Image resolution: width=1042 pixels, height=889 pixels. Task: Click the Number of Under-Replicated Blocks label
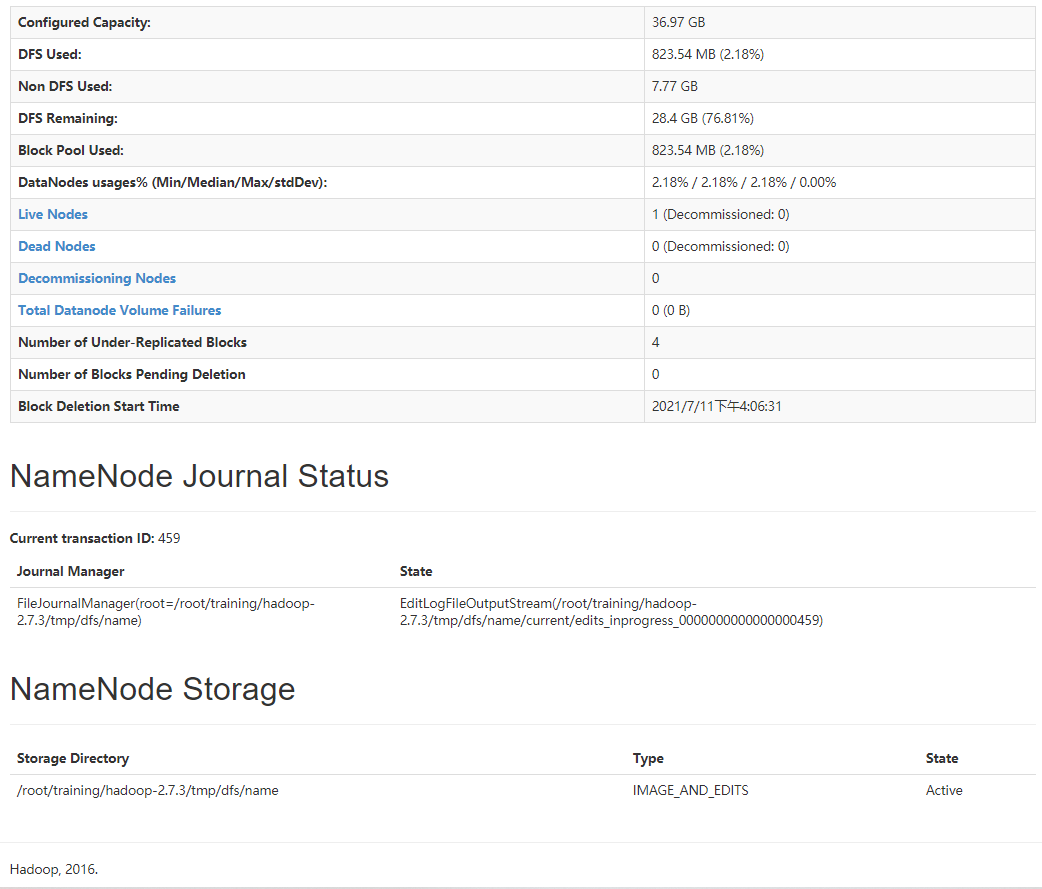[x=132, y=342]
